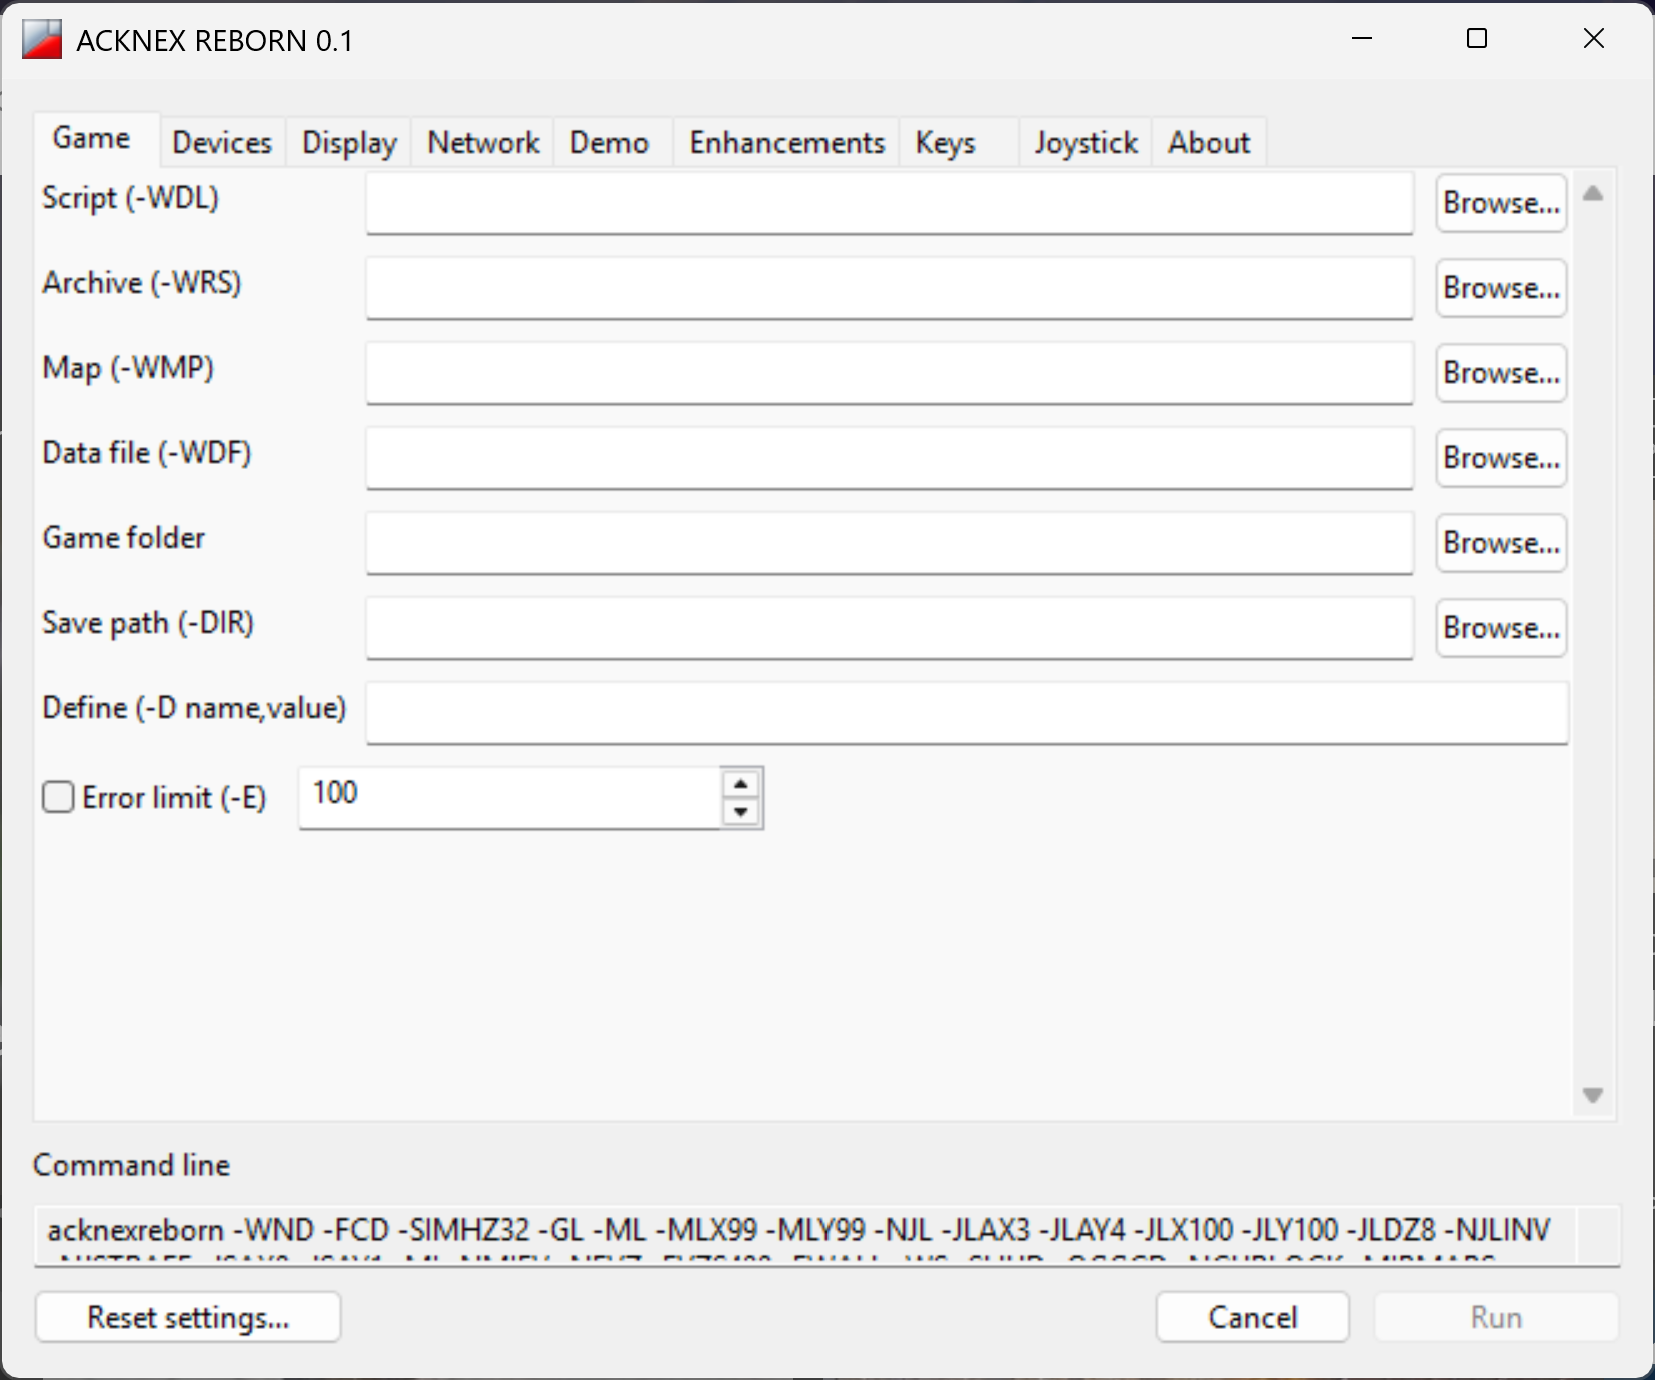Increase Error limit with the up stepper arrow

741,784
